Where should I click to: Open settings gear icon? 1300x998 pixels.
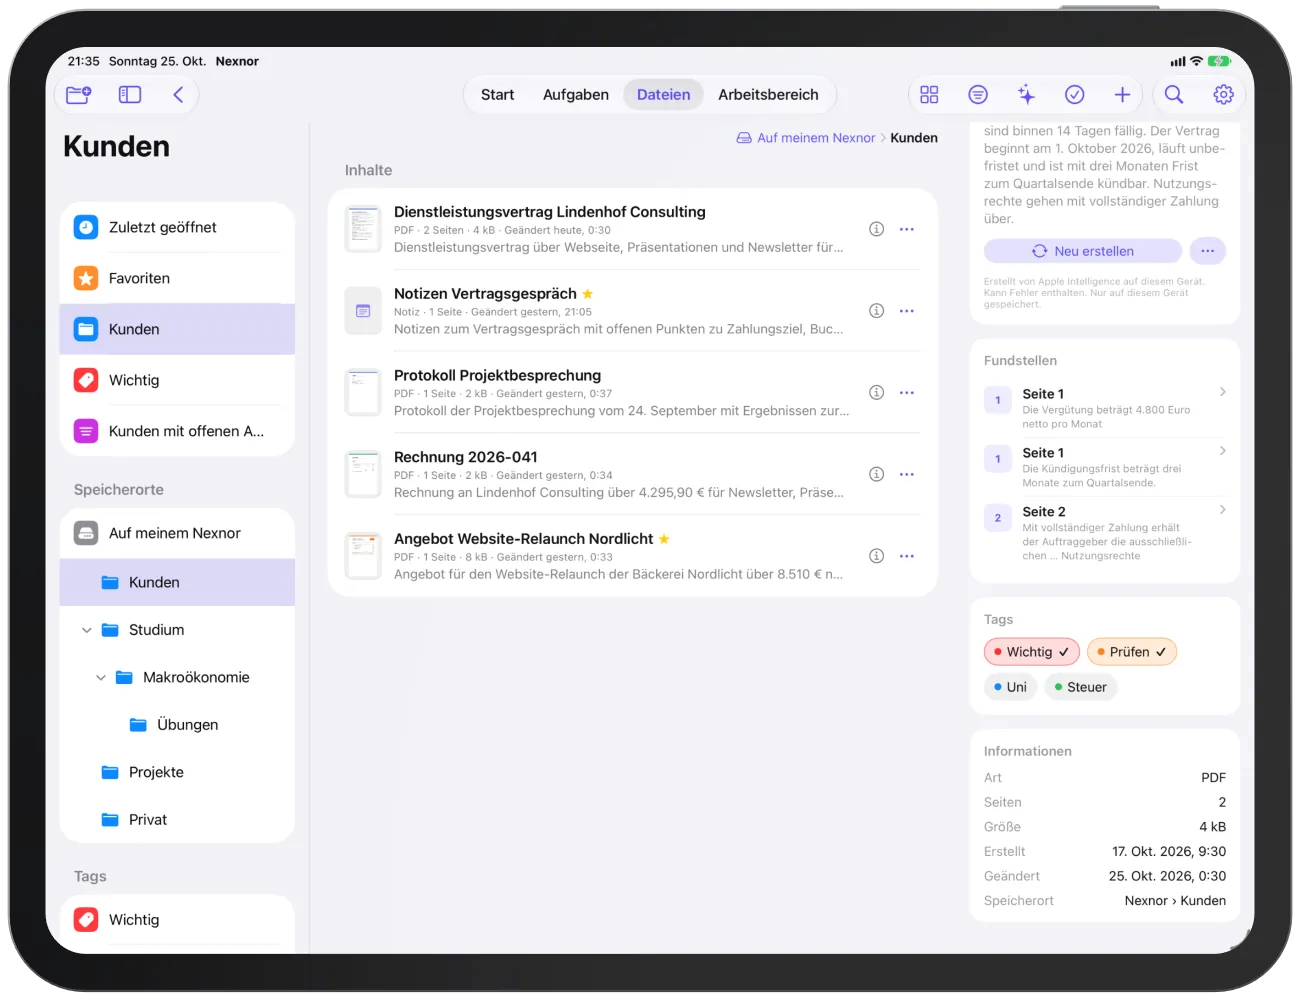[x=1223, y=95]
